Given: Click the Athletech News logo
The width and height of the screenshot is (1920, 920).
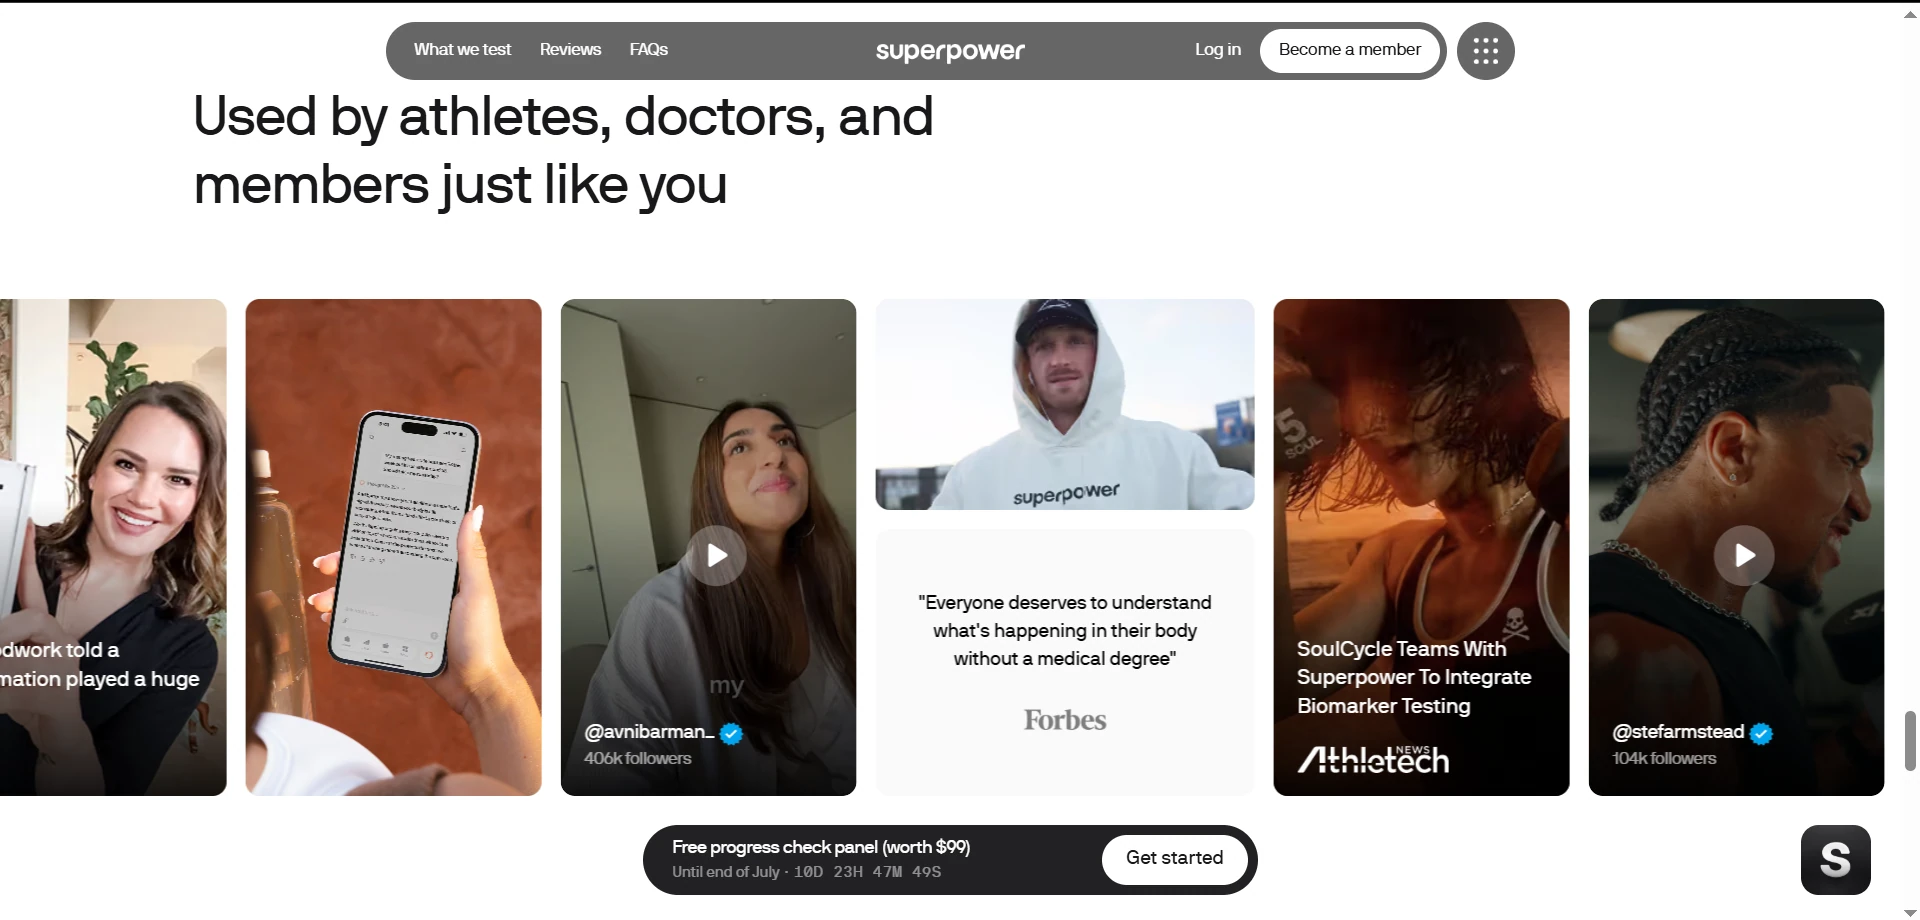Looking at the screenshot, I should pos(1373,760).
